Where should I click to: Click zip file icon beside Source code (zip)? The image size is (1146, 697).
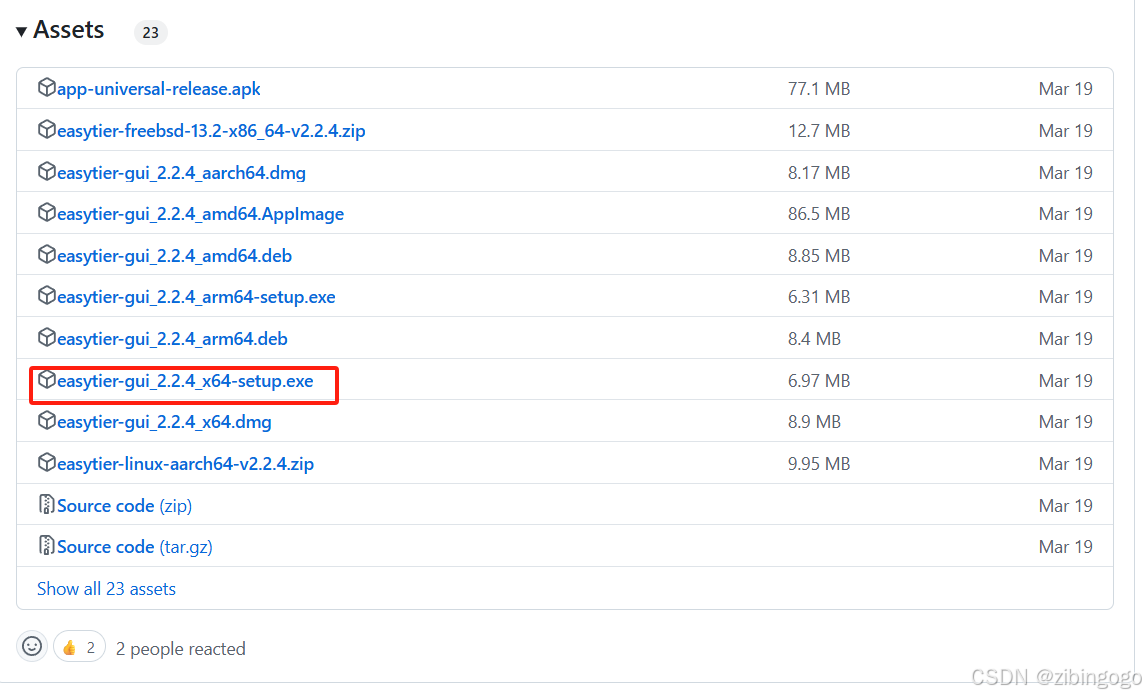(46, 504)
